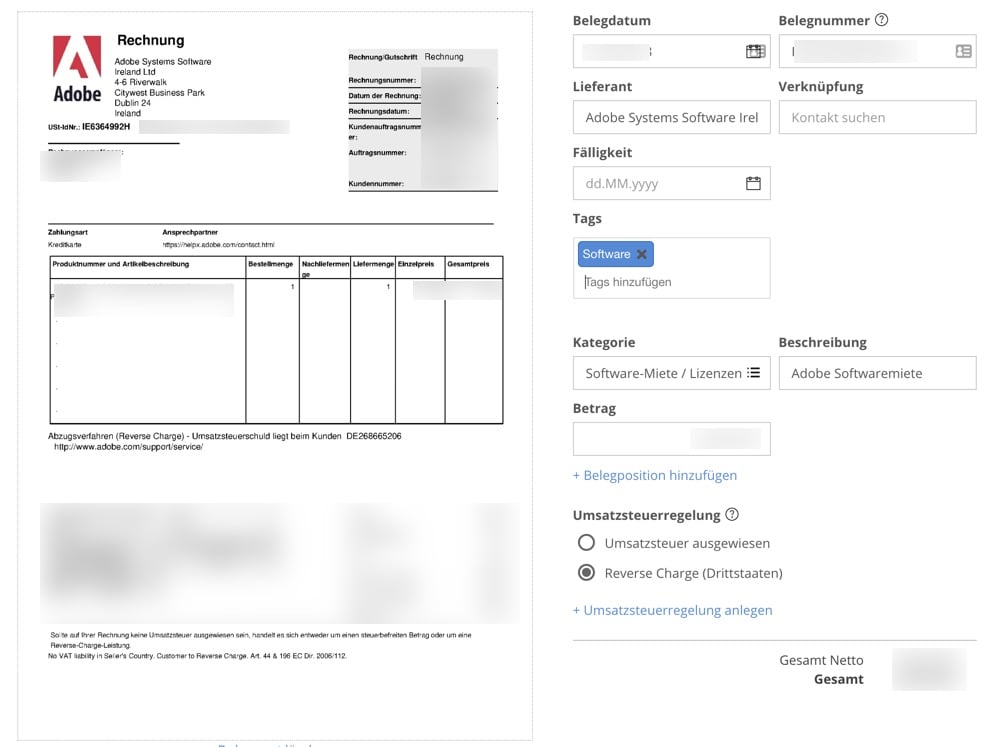
Task: Click the Gesamt Netto label
Action: [x=821, y=660]
